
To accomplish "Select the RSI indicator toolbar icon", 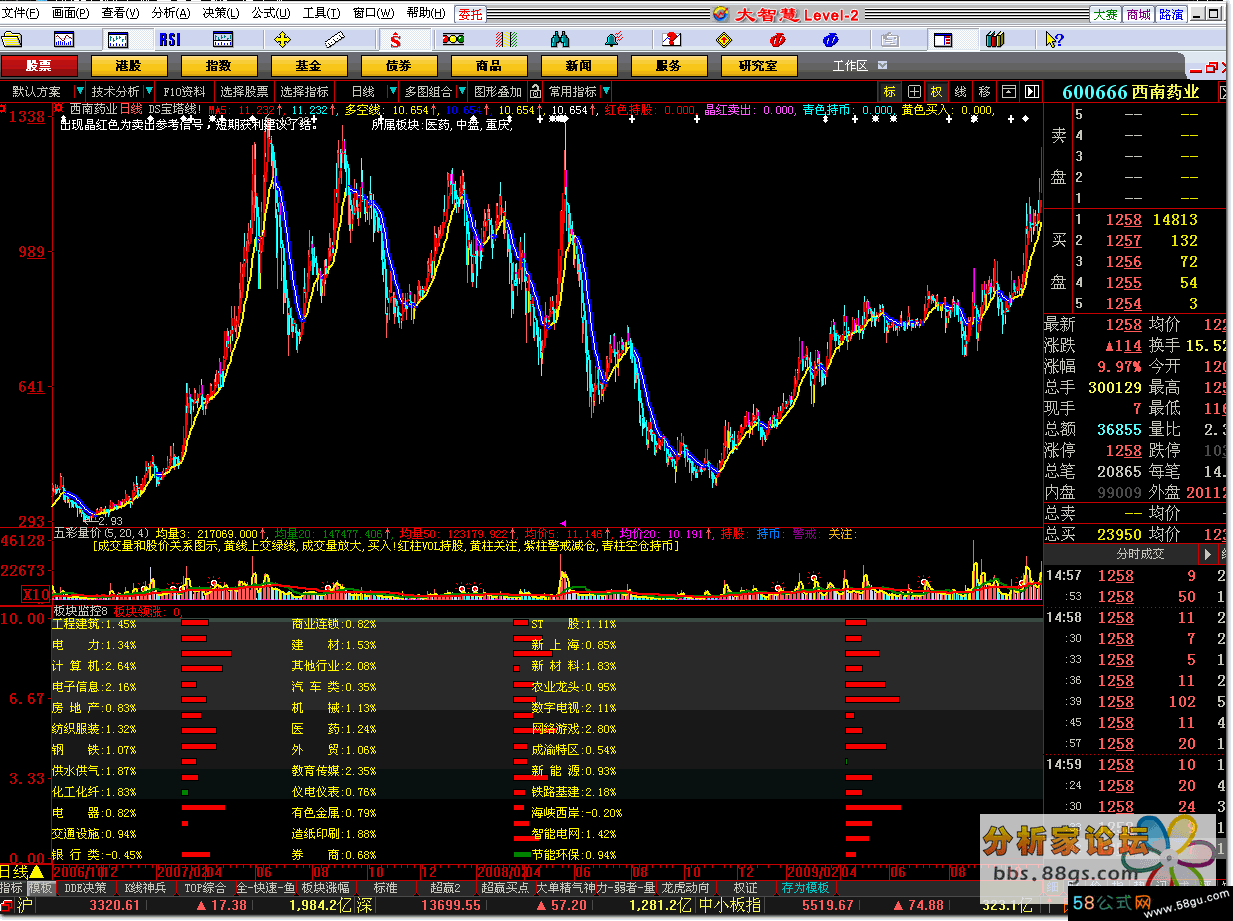I will coord(170,40).
